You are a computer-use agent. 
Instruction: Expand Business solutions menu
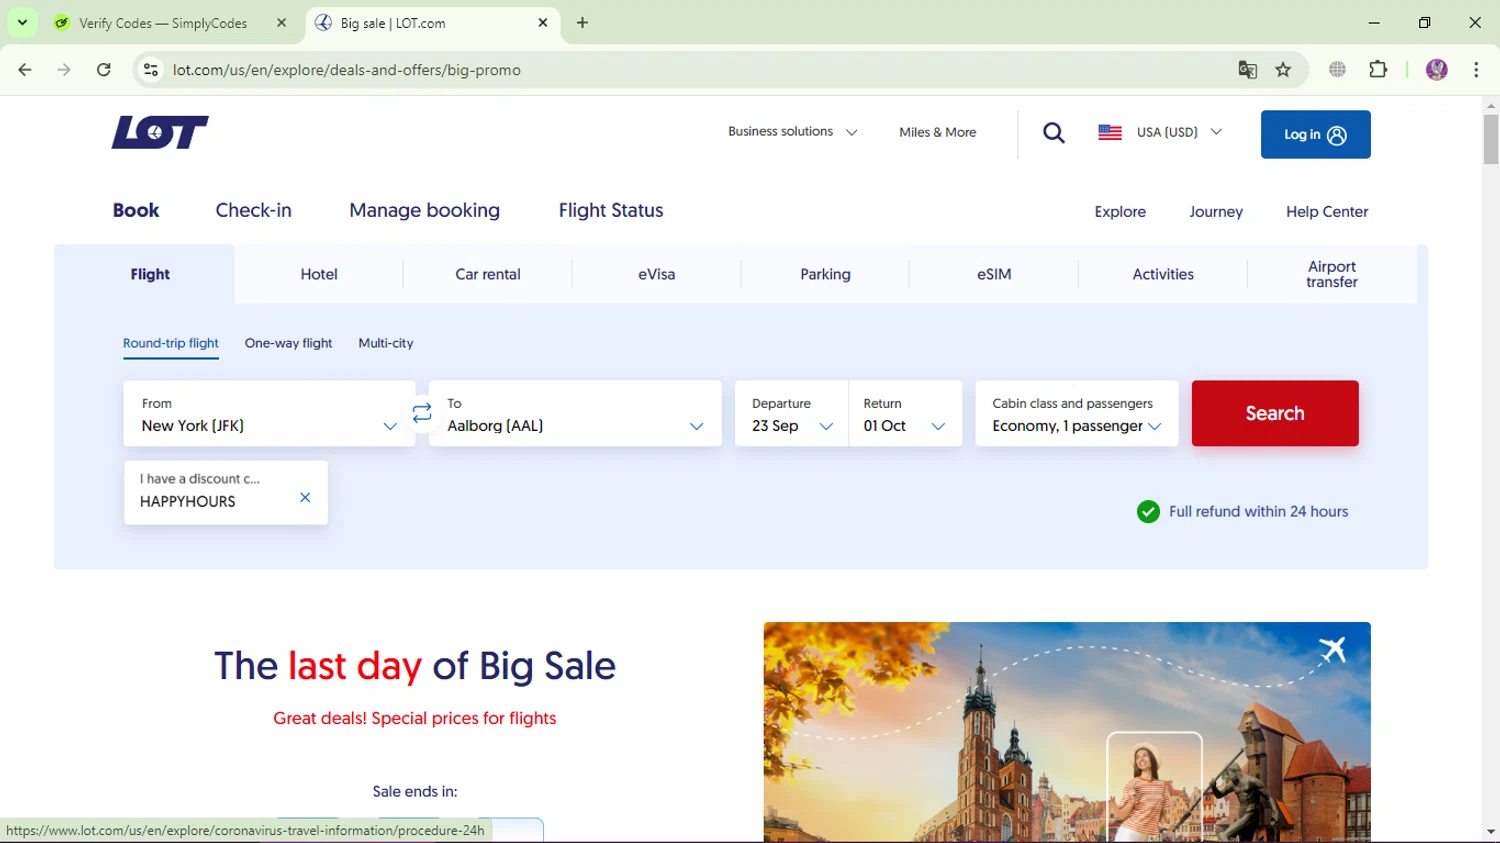coord(792,132)
